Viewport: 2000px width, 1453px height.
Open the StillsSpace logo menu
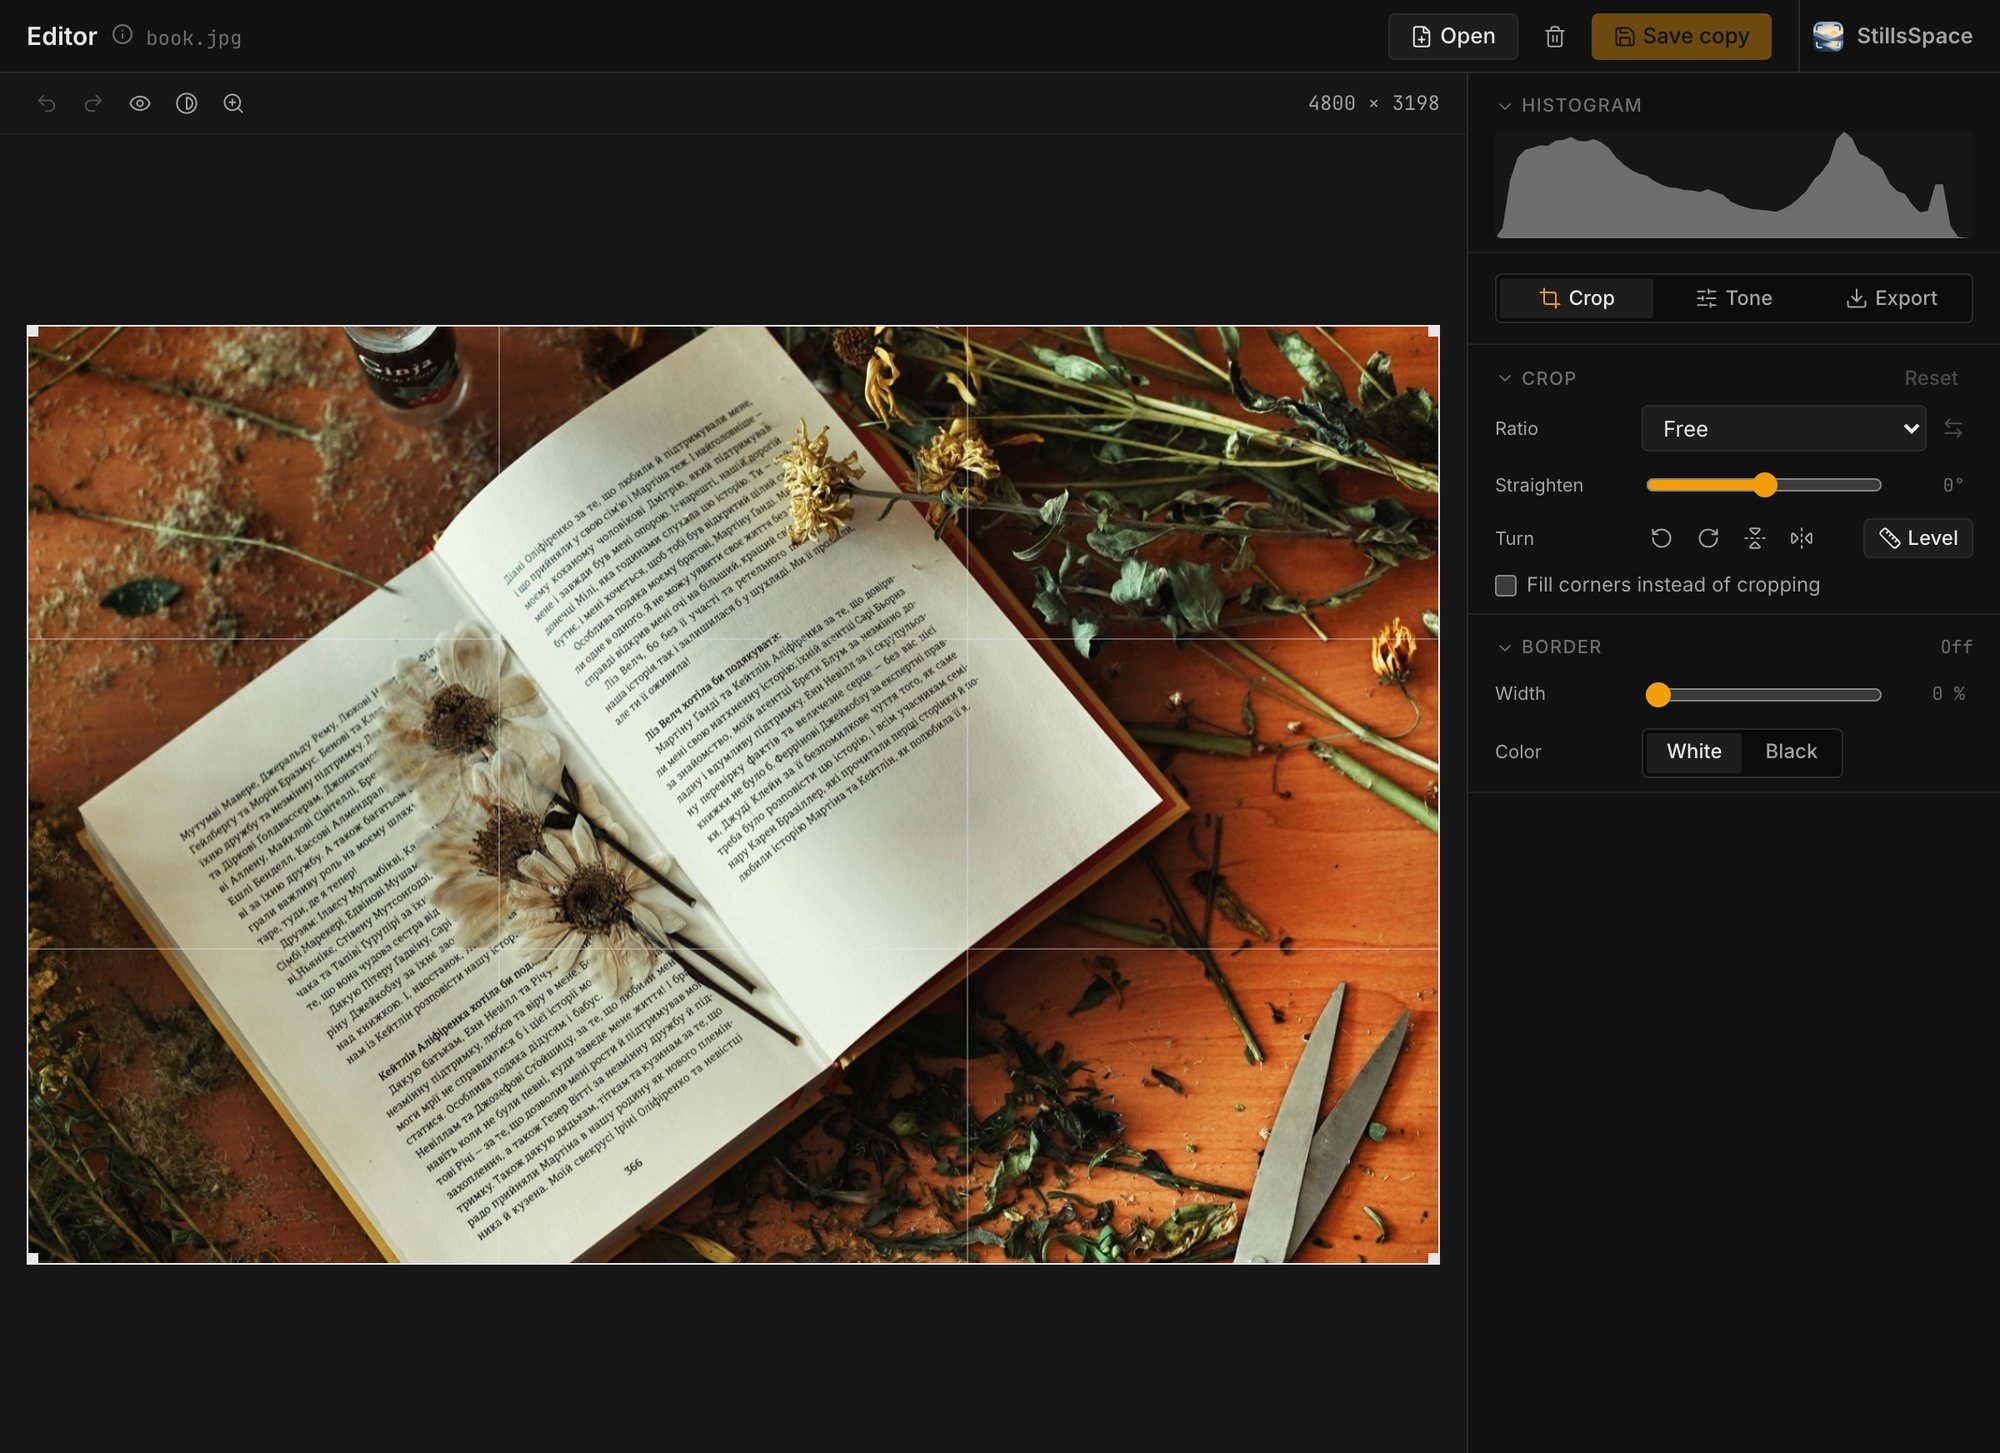coord(1892,36)
